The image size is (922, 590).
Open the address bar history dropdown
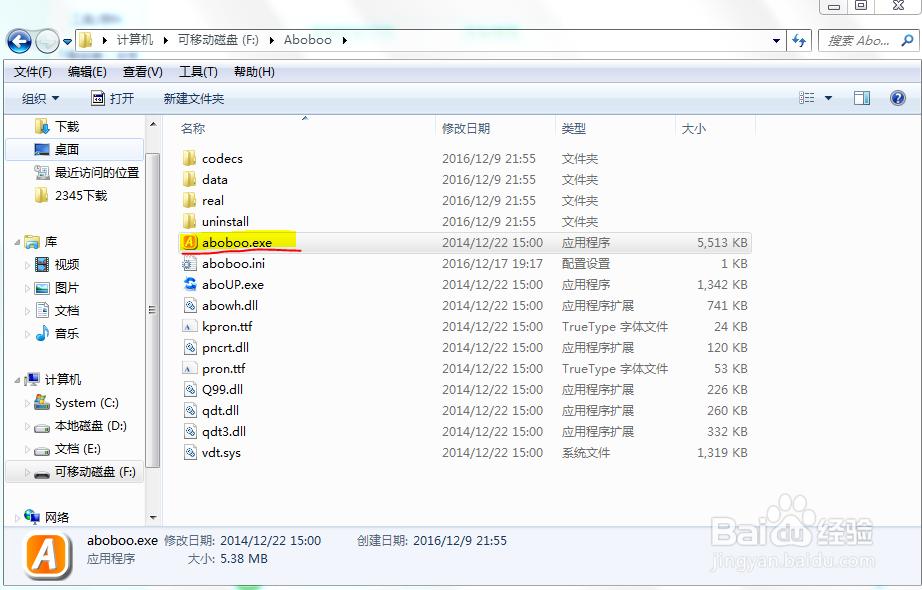click(x=776, y=41)
